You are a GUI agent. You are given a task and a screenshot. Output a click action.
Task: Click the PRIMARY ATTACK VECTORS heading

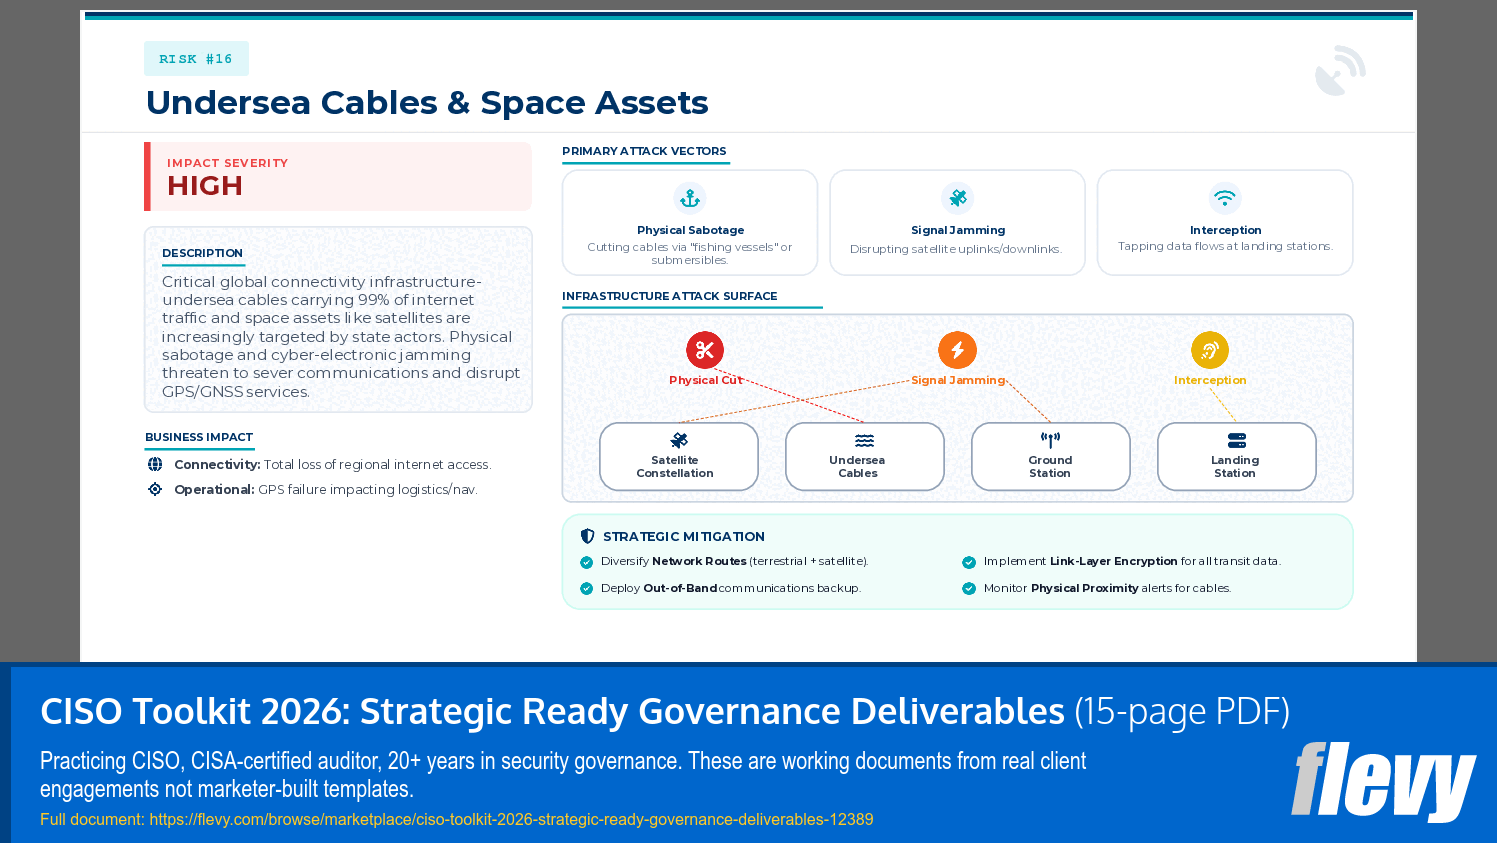click(644, 151)
